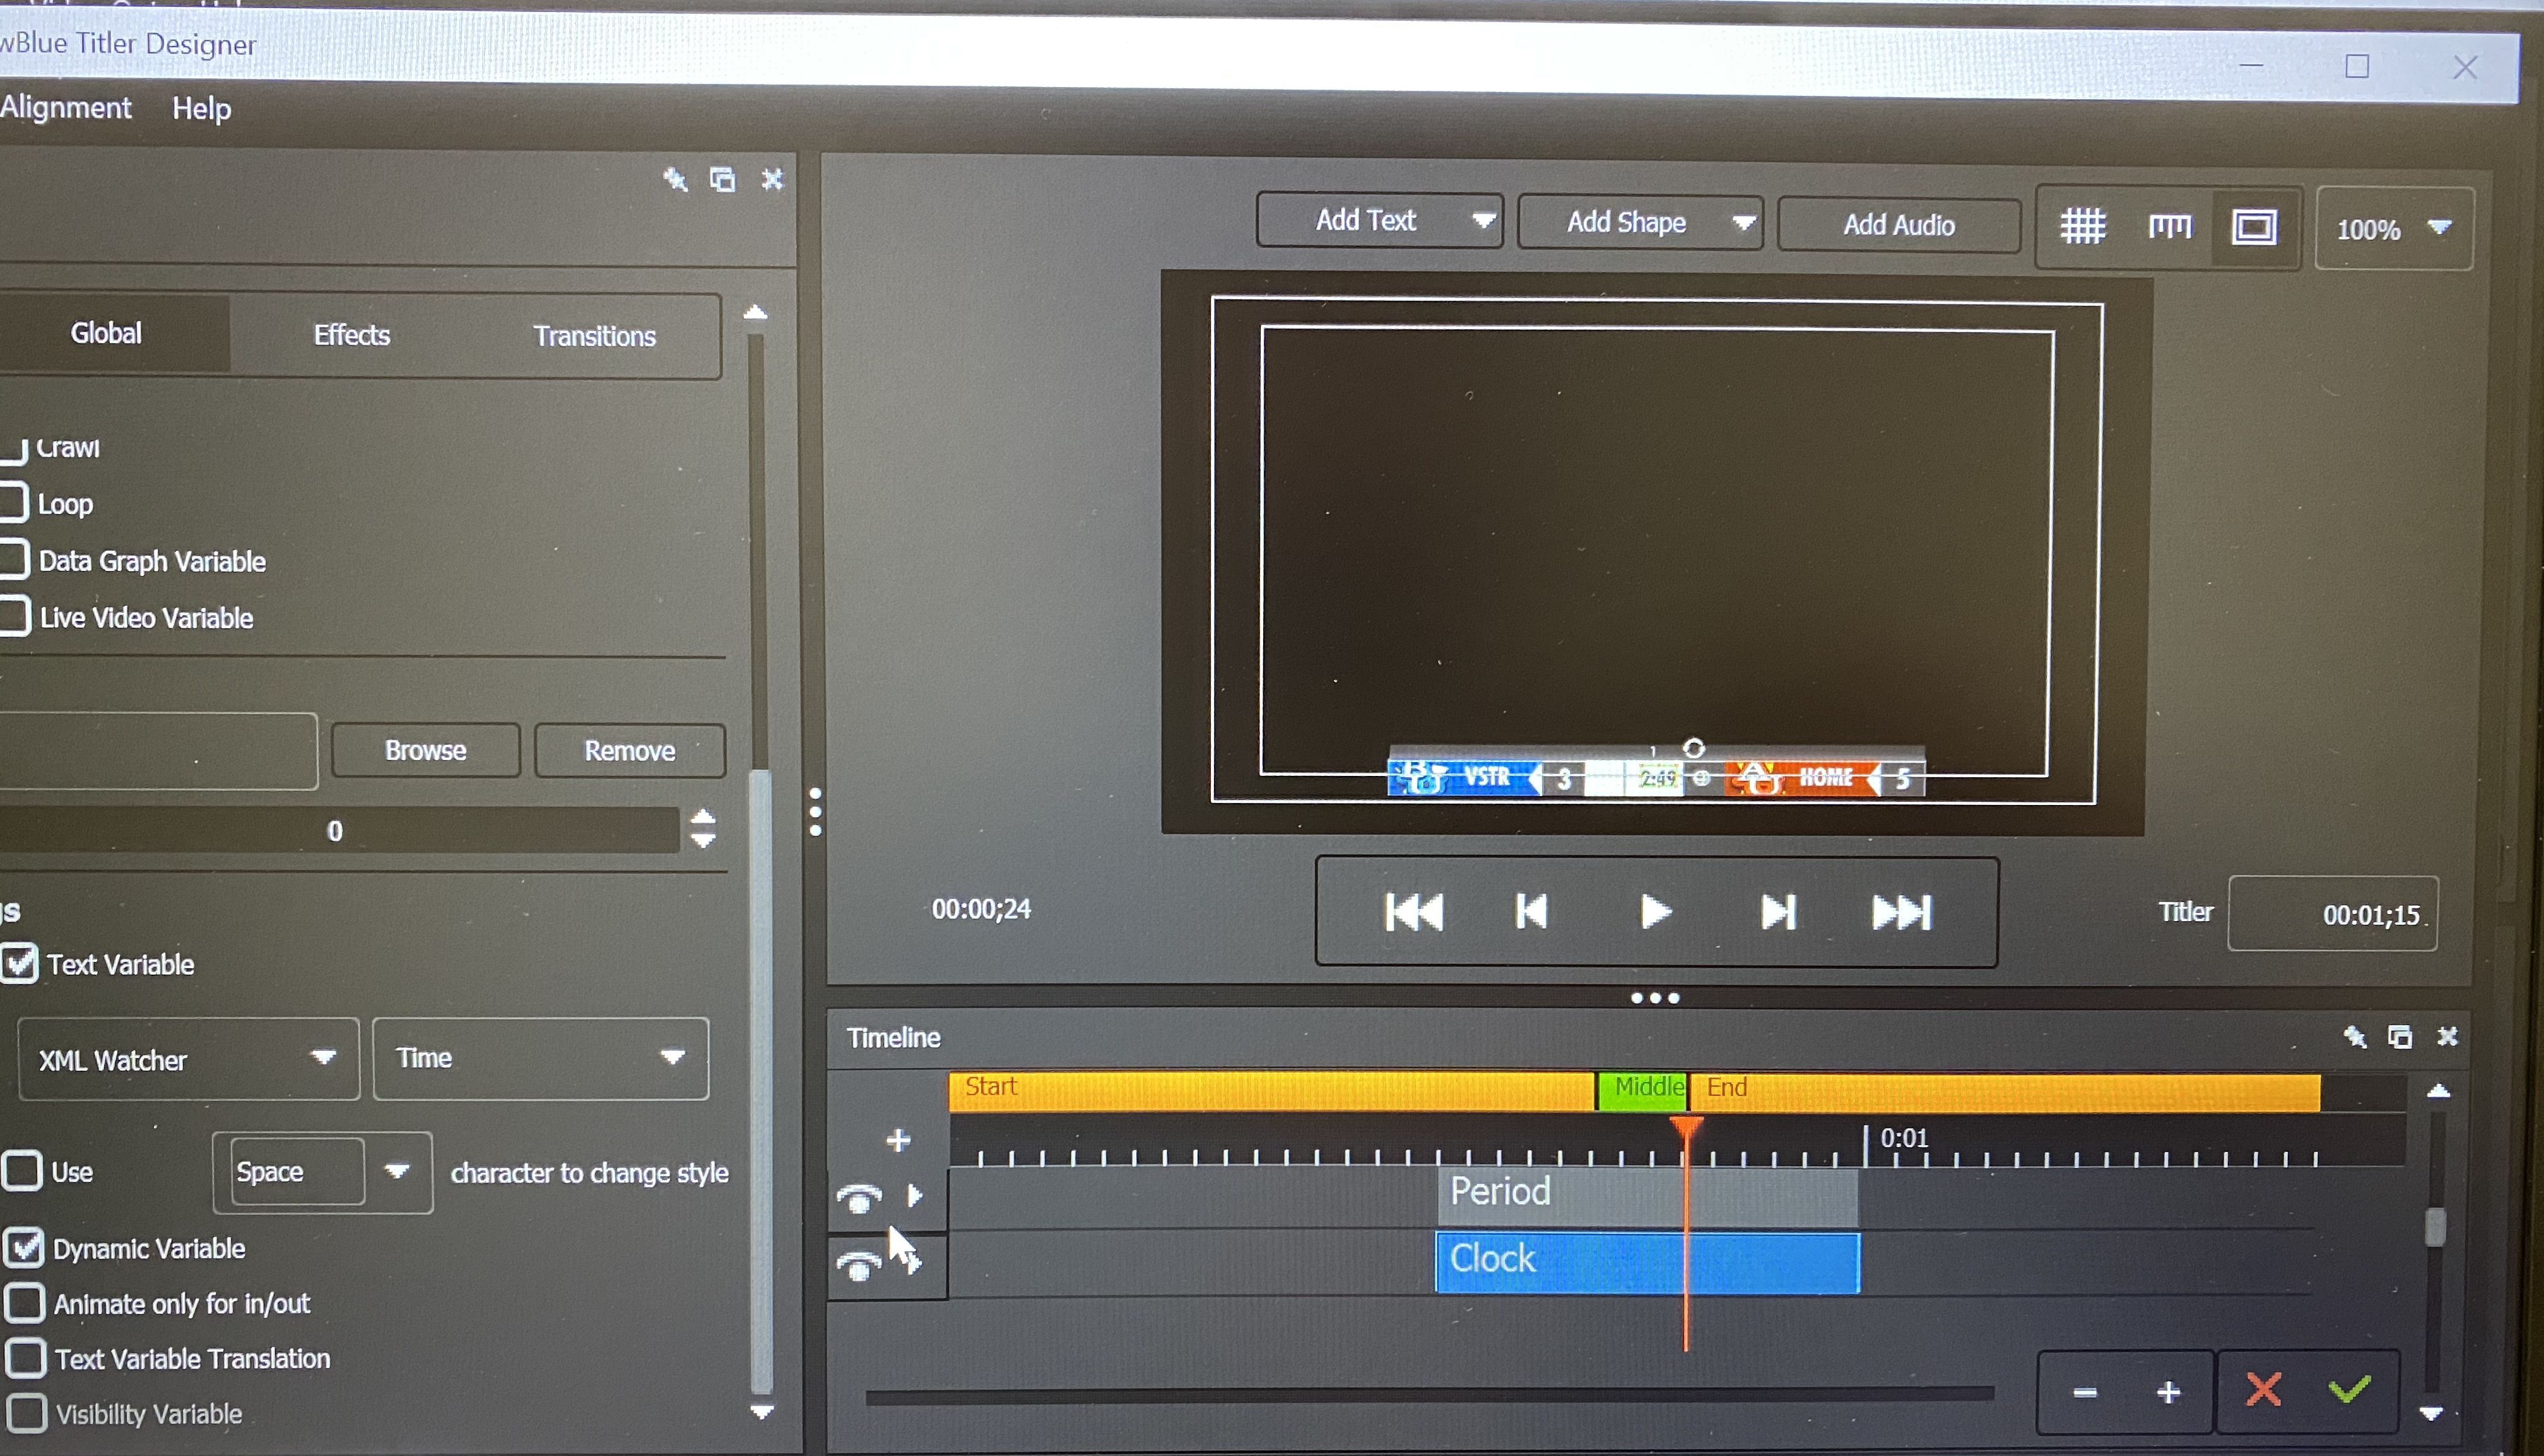Expand the Period layer track arrow
Viewport: 2544px width, 1456px height.
click(914, 1195)
